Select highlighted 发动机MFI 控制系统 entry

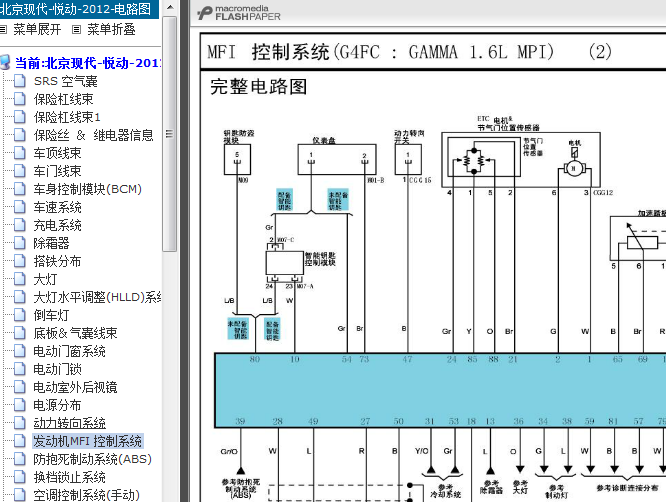[x=88, y=441]
